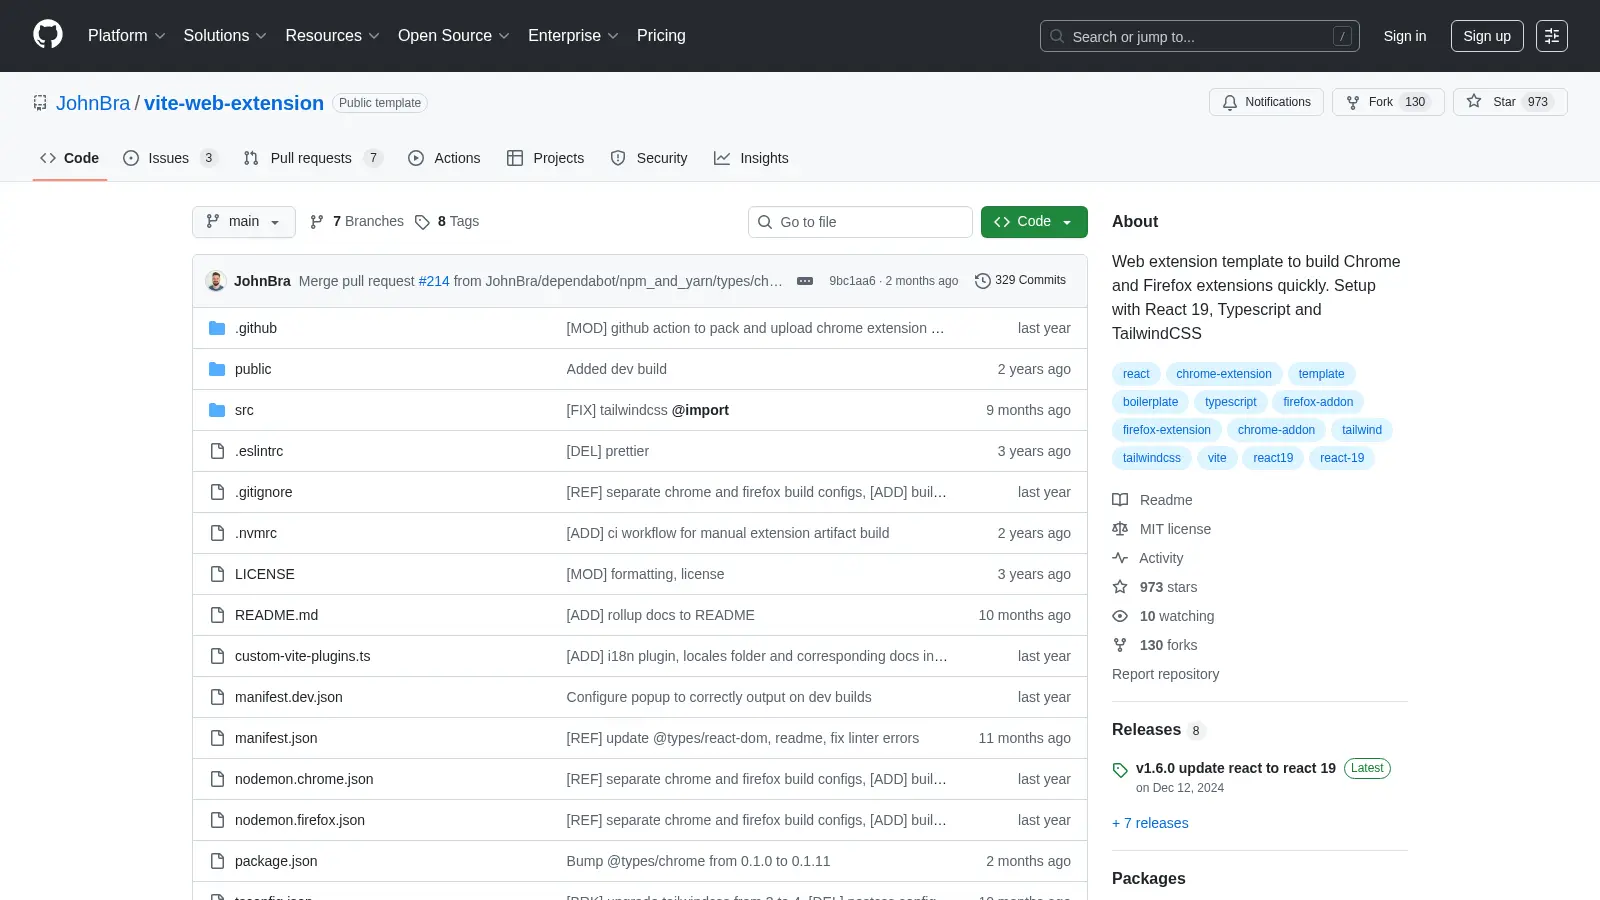This screenshot has height=900, width=1600.
Task: Click the file icon beside LICENSE
Action: coord(217,574)
